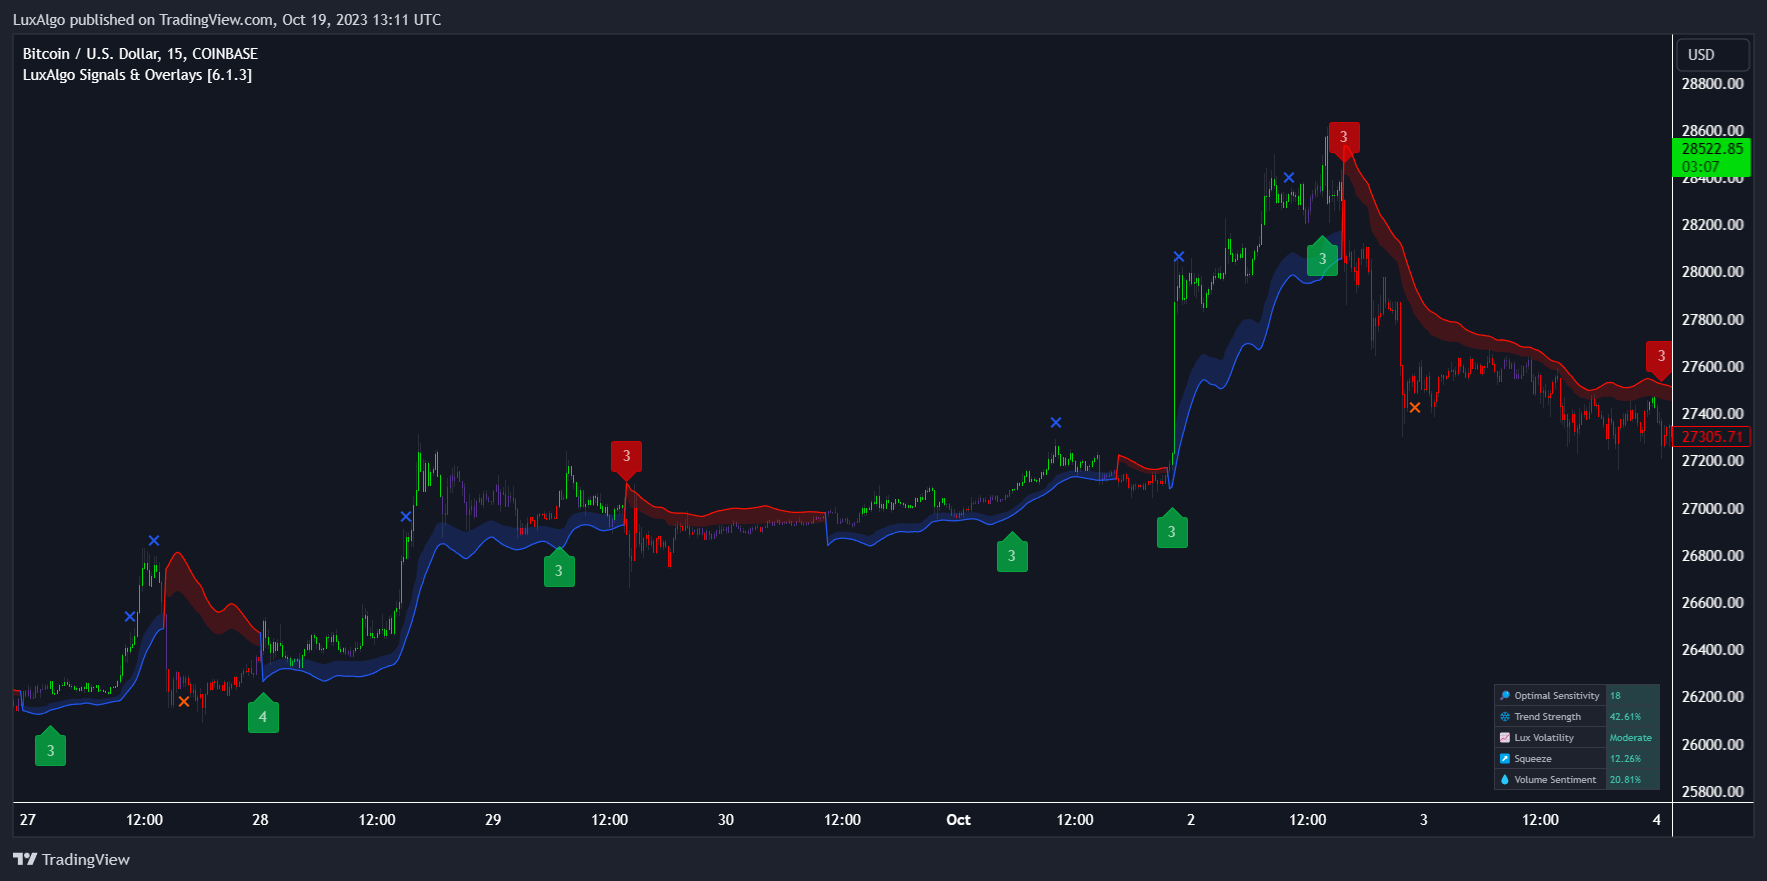This screenshot has height=881, width=1767.
Task: Click the 28800.00 price axis label
Action: [1712, 83]
